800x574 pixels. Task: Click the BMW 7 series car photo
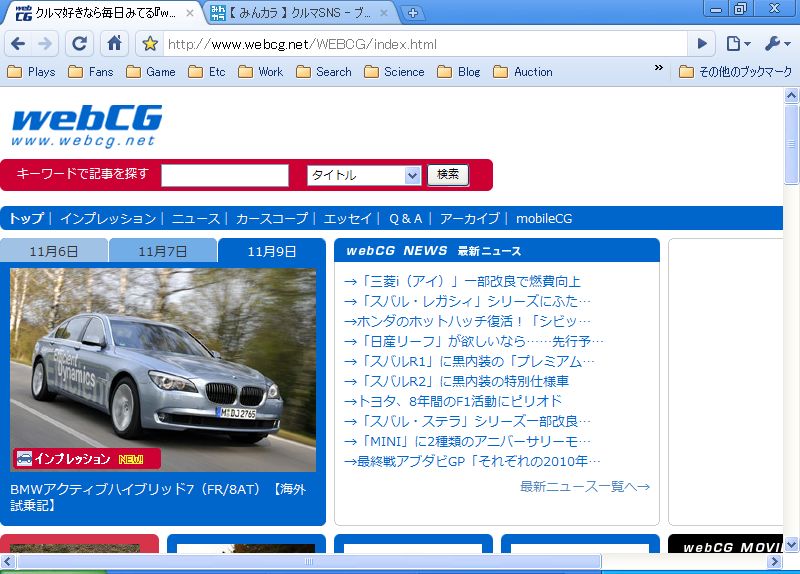(x=163, y=370)
